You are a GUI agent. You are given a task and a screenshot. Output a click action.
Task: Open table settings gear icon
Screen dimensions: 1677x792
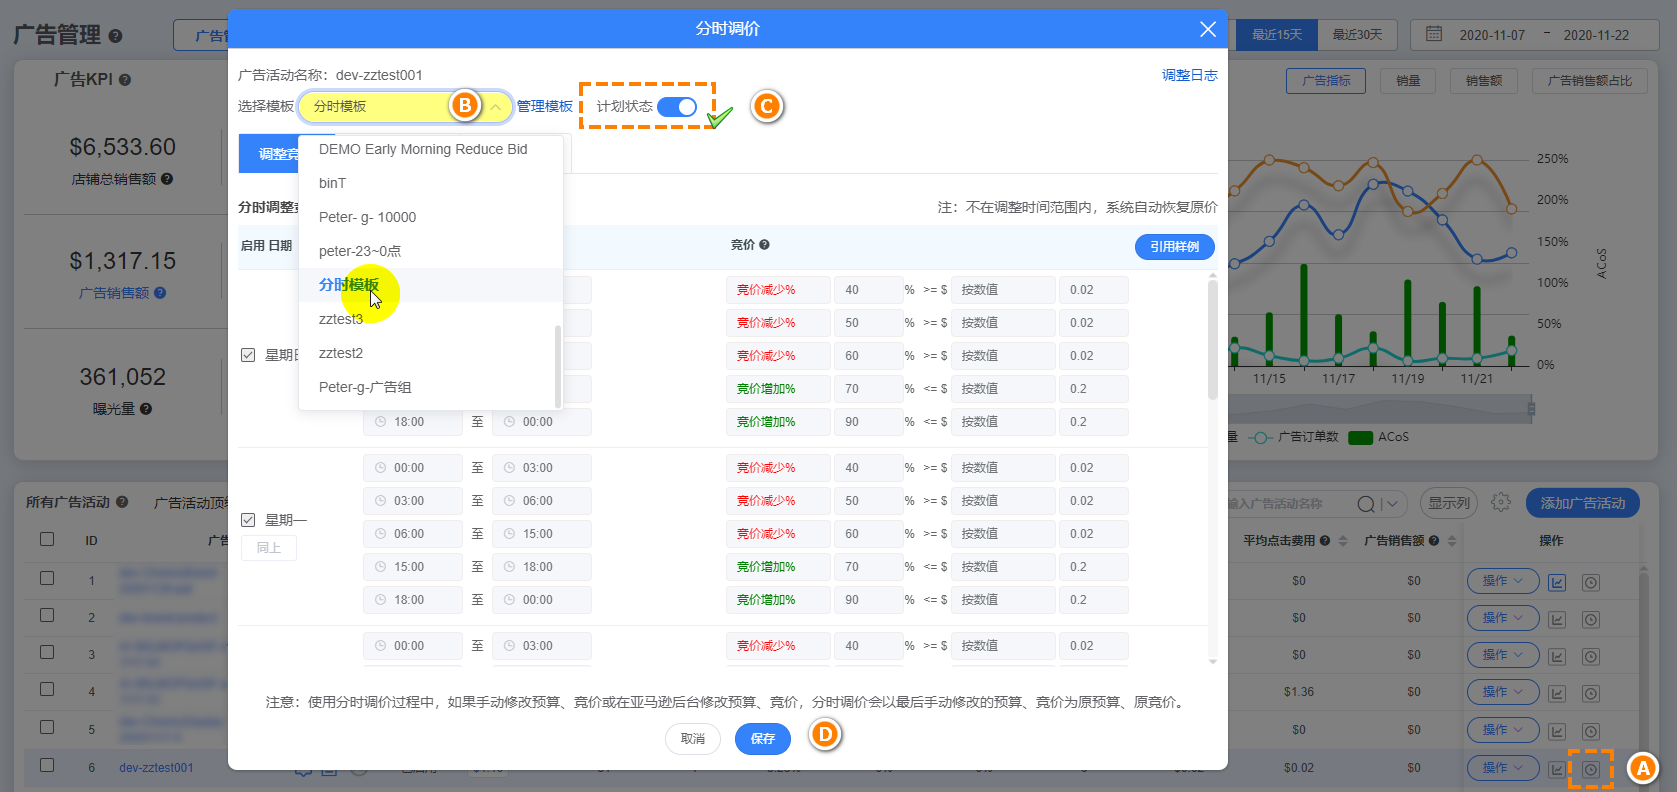1500,502
